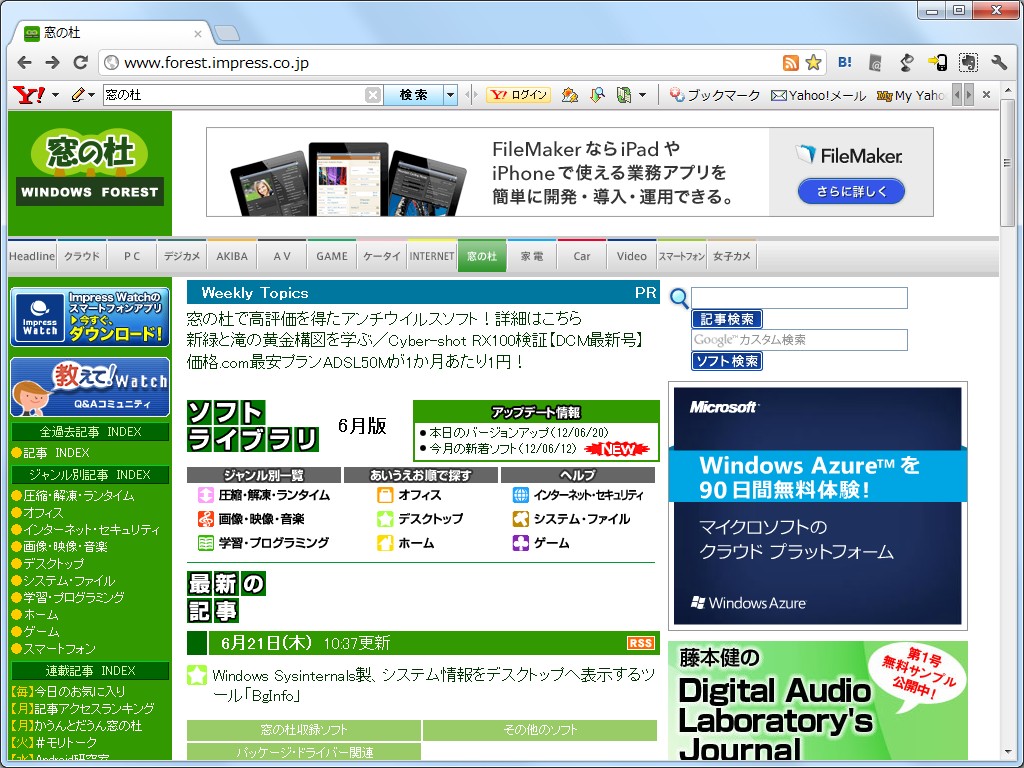Click the Hatena B! bookmark icon
The width and height of the screenshot is (1024, 768).
pos(844,62)
